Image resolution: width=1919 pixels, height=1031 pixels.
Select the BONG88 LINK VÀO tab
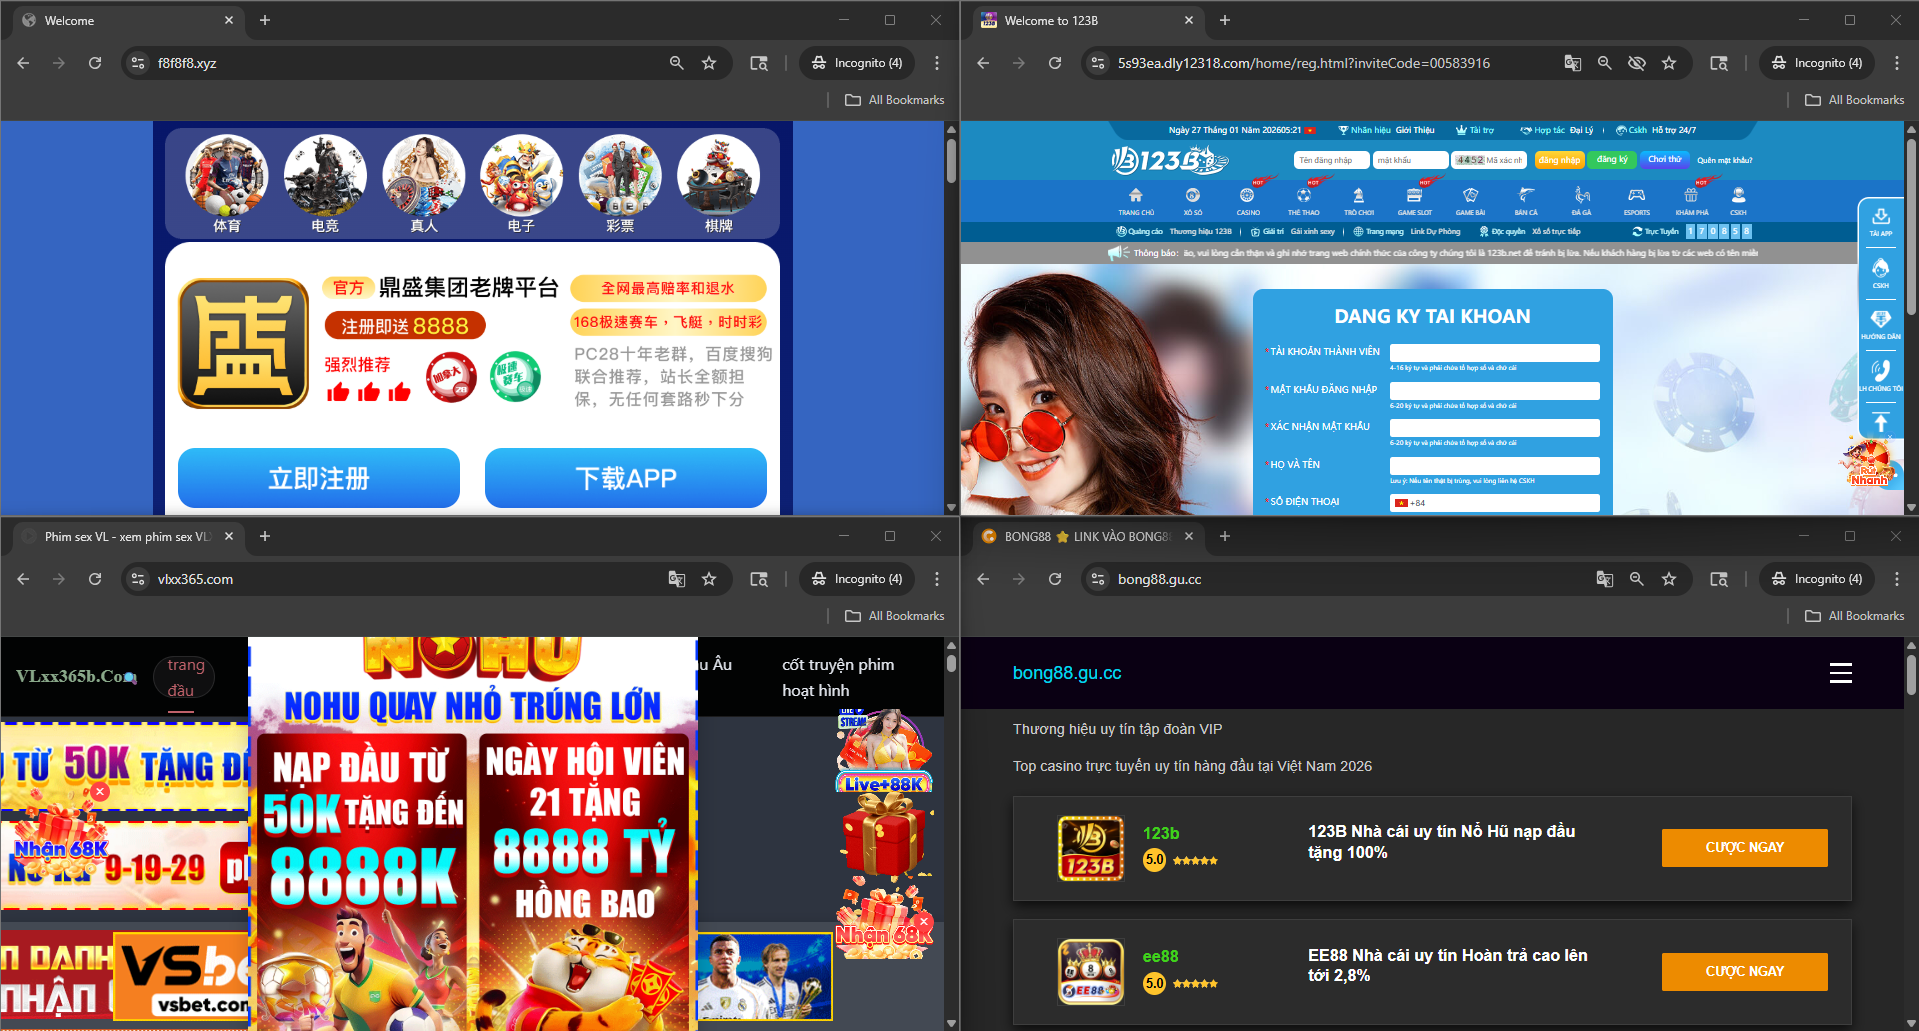coord(1087,537)
